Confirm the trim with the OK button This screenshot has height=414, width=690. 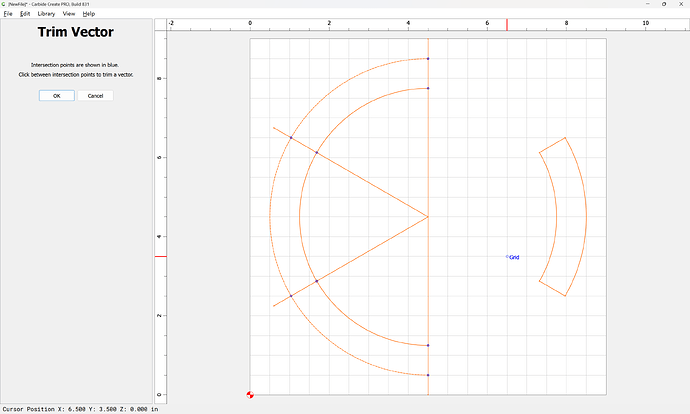tap(57, 96)
